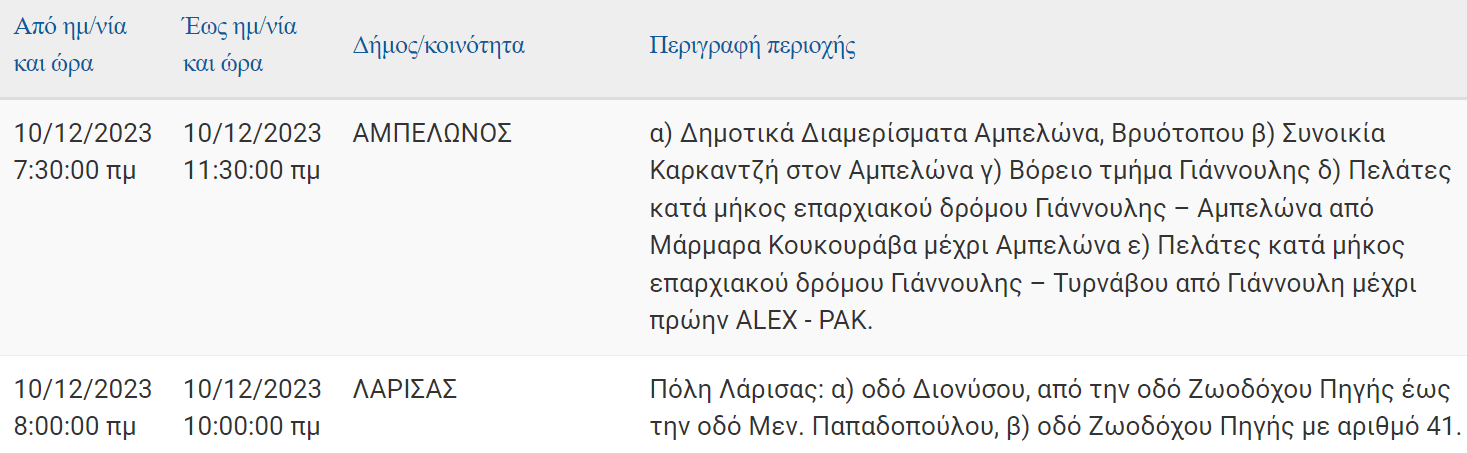This screenshot has height=453, width=1467.
Task: Click the "Δήμος/κοινότητα" column header
Action: (x=439, y=46)
